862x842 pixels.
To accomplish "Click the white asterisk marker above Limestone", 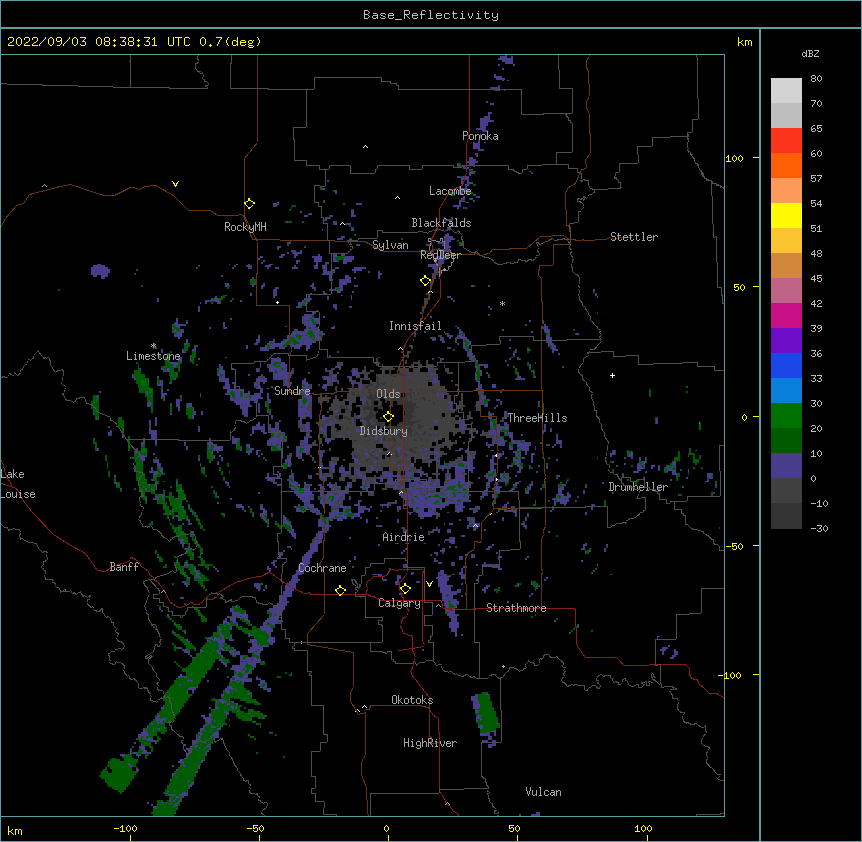I will click(153, 346).
